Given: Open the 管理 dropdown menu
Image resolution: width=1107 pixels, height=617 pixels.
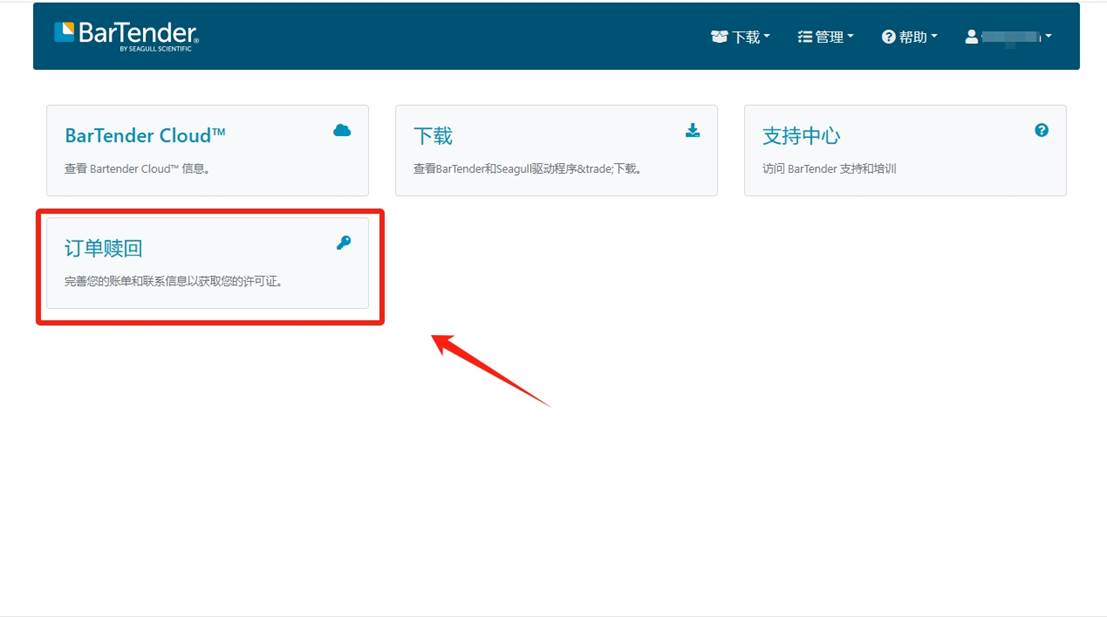Looking at the screenshot, I should click(x=825, y=37).
